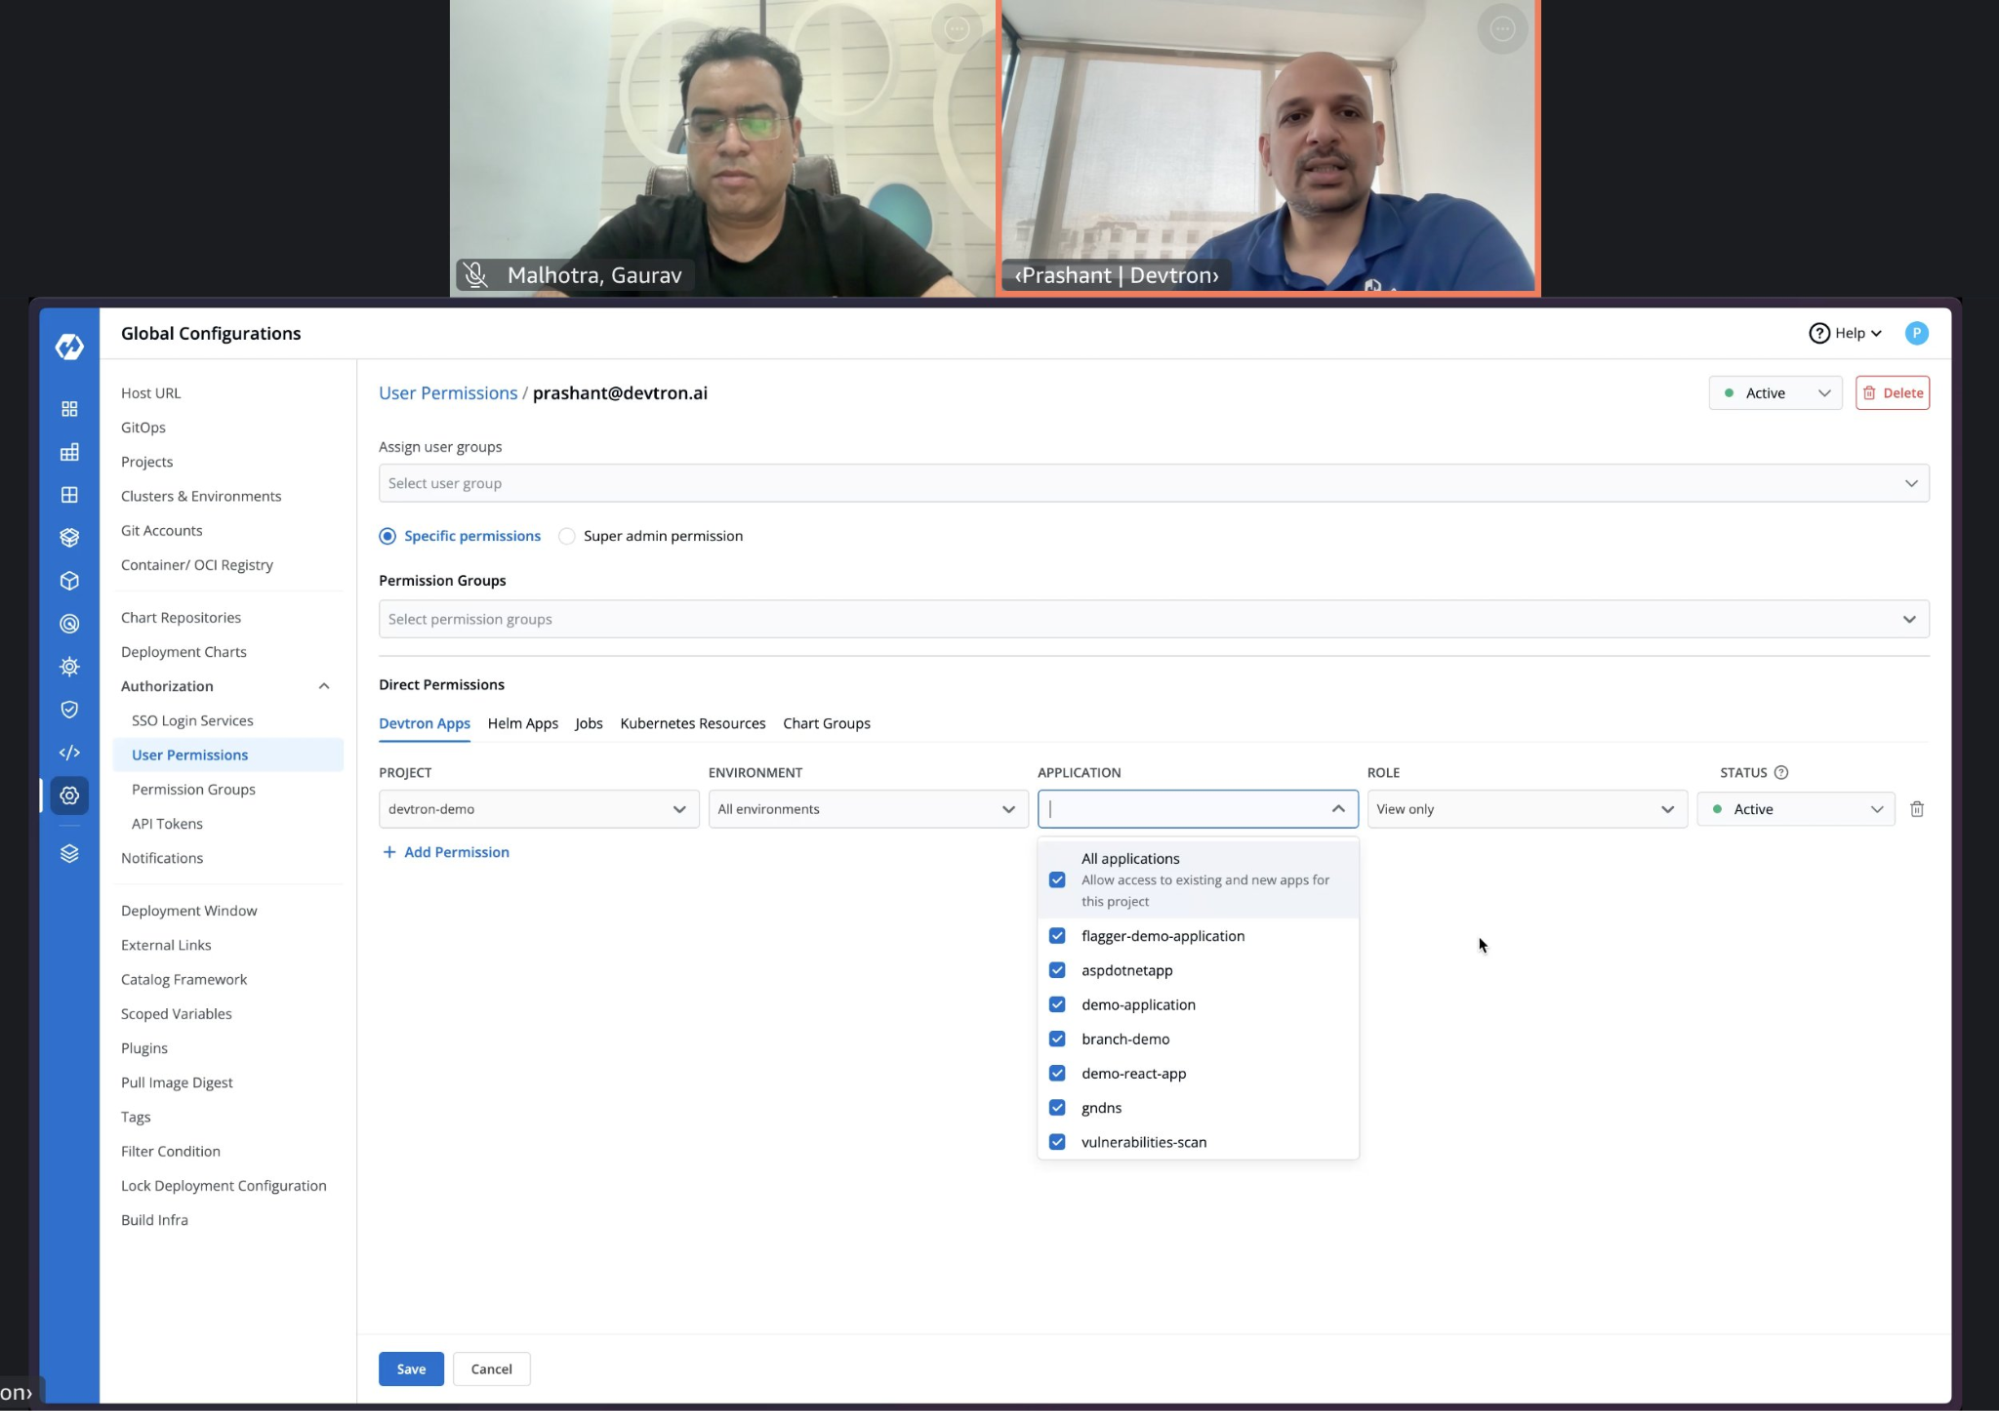Click the circular target icon in left rail
The width and height of the screenshot is (1999, 1412).
(69, 623)
